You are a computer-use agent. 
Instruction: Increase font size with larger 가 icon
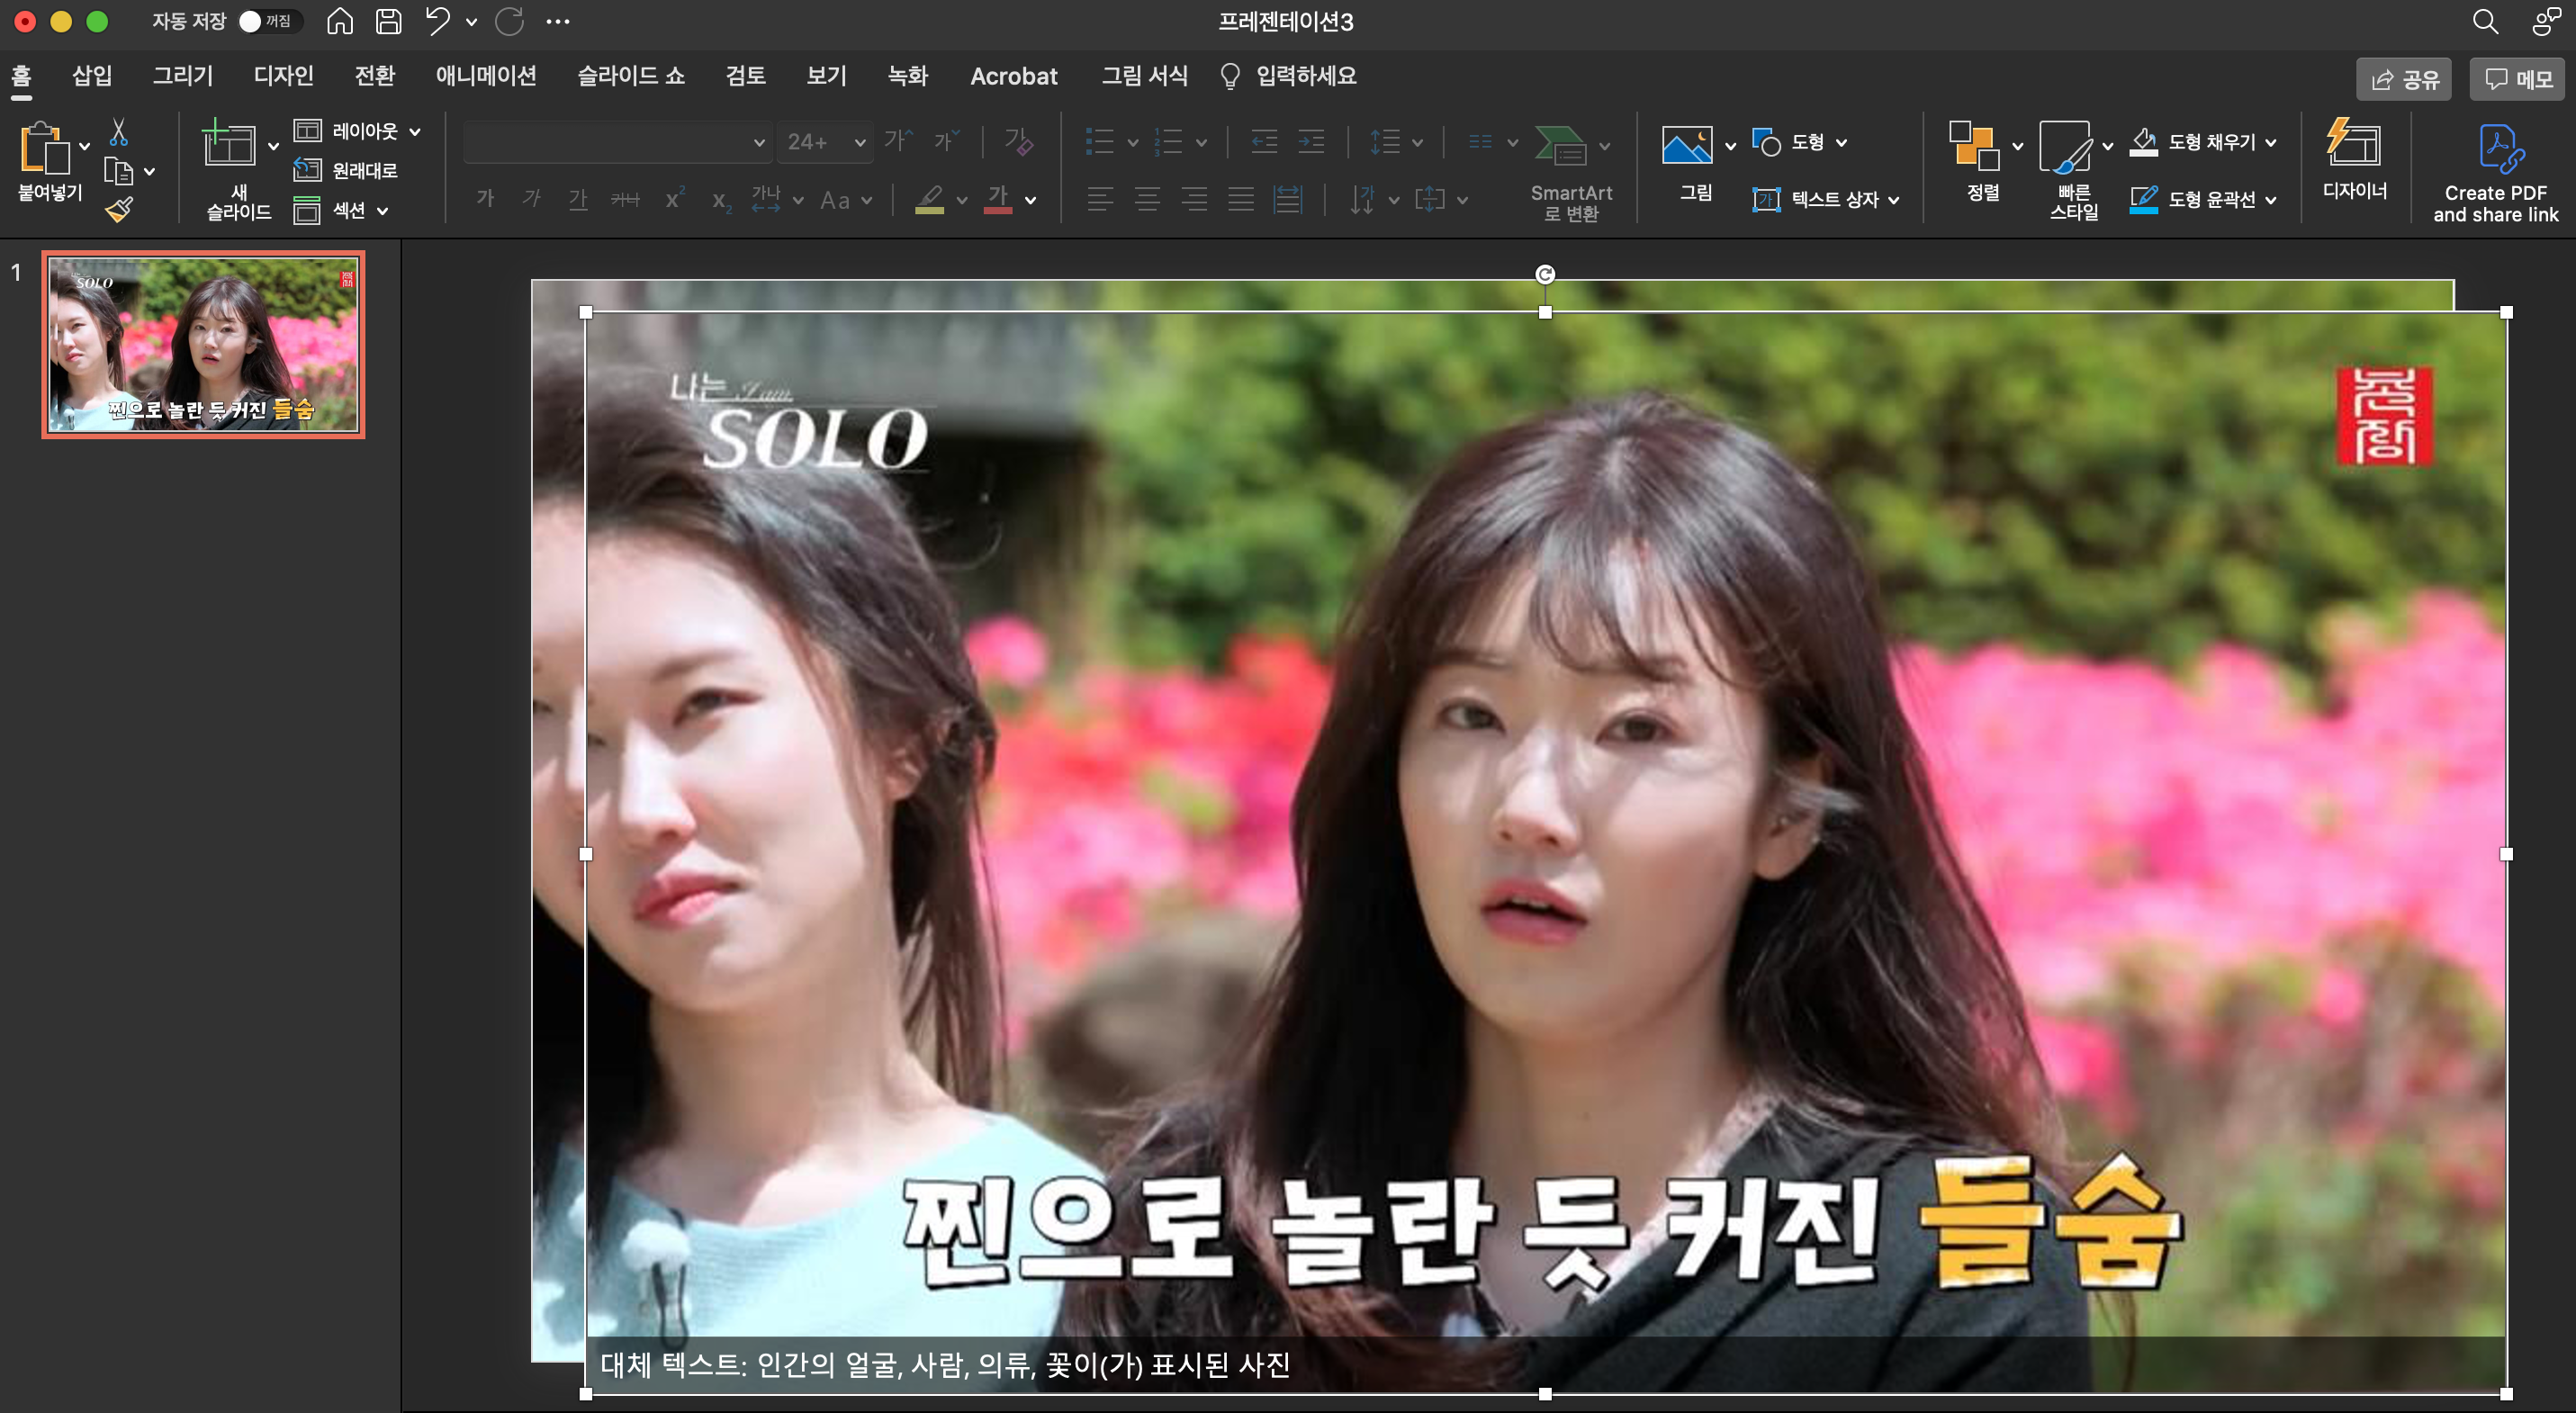pos(897,141)
